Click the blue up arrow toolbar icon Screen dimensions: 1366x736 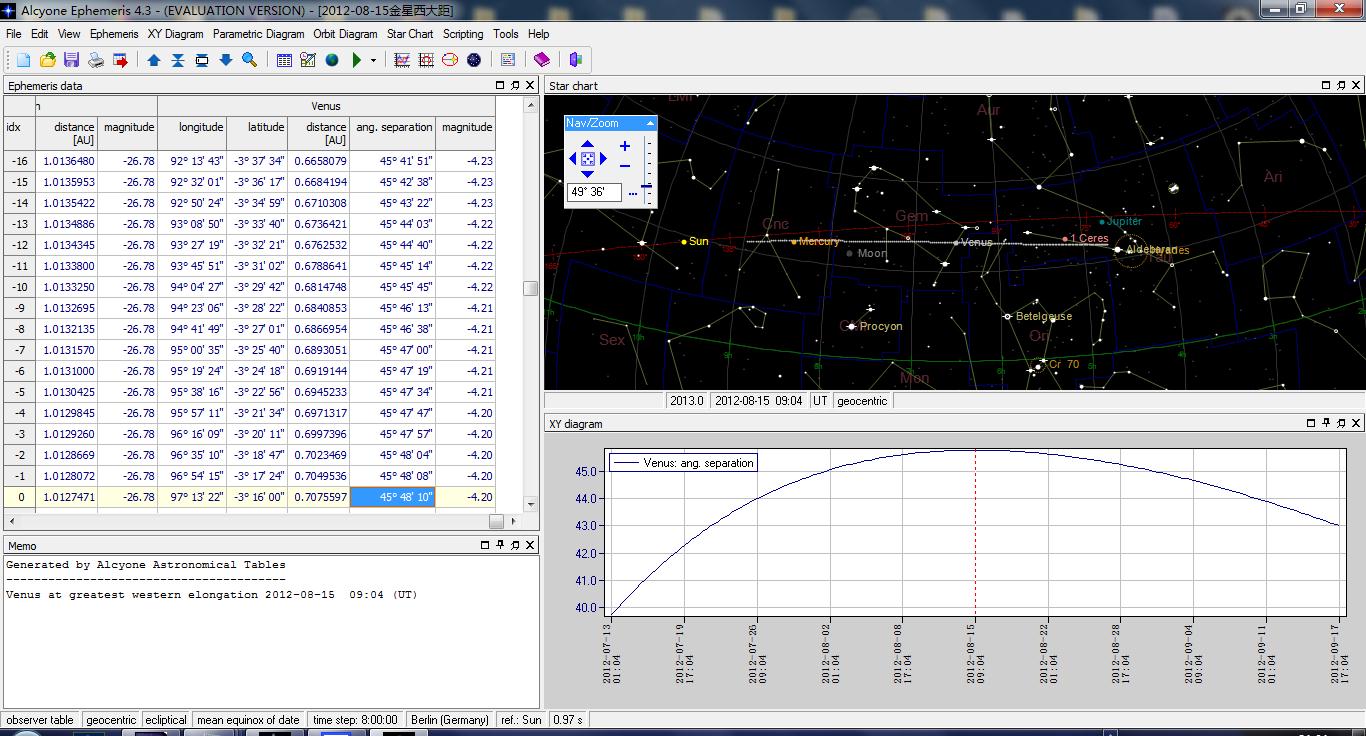(154, 60)
